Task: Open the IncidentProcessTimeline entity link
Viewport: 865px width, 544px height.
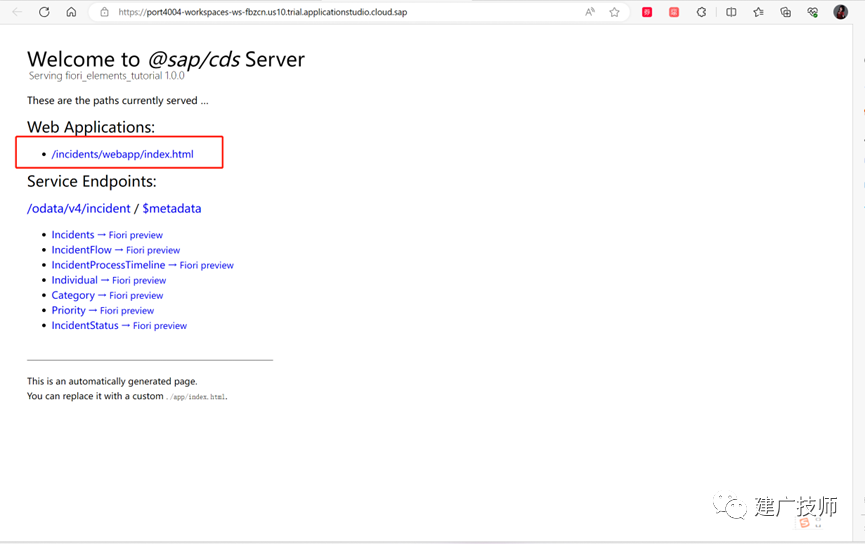Action: [x=108, y=265]
